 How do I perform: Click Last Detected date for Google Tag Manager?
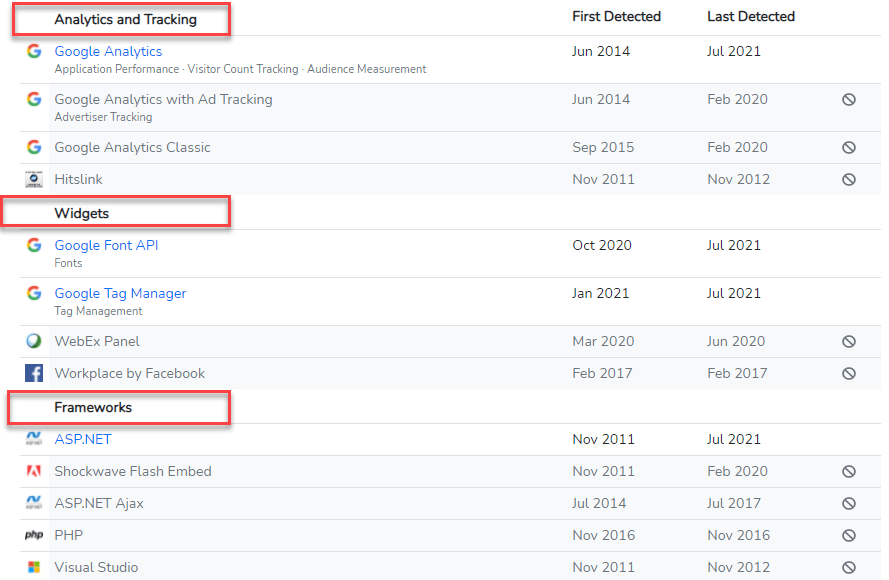[x=734, y=293]
